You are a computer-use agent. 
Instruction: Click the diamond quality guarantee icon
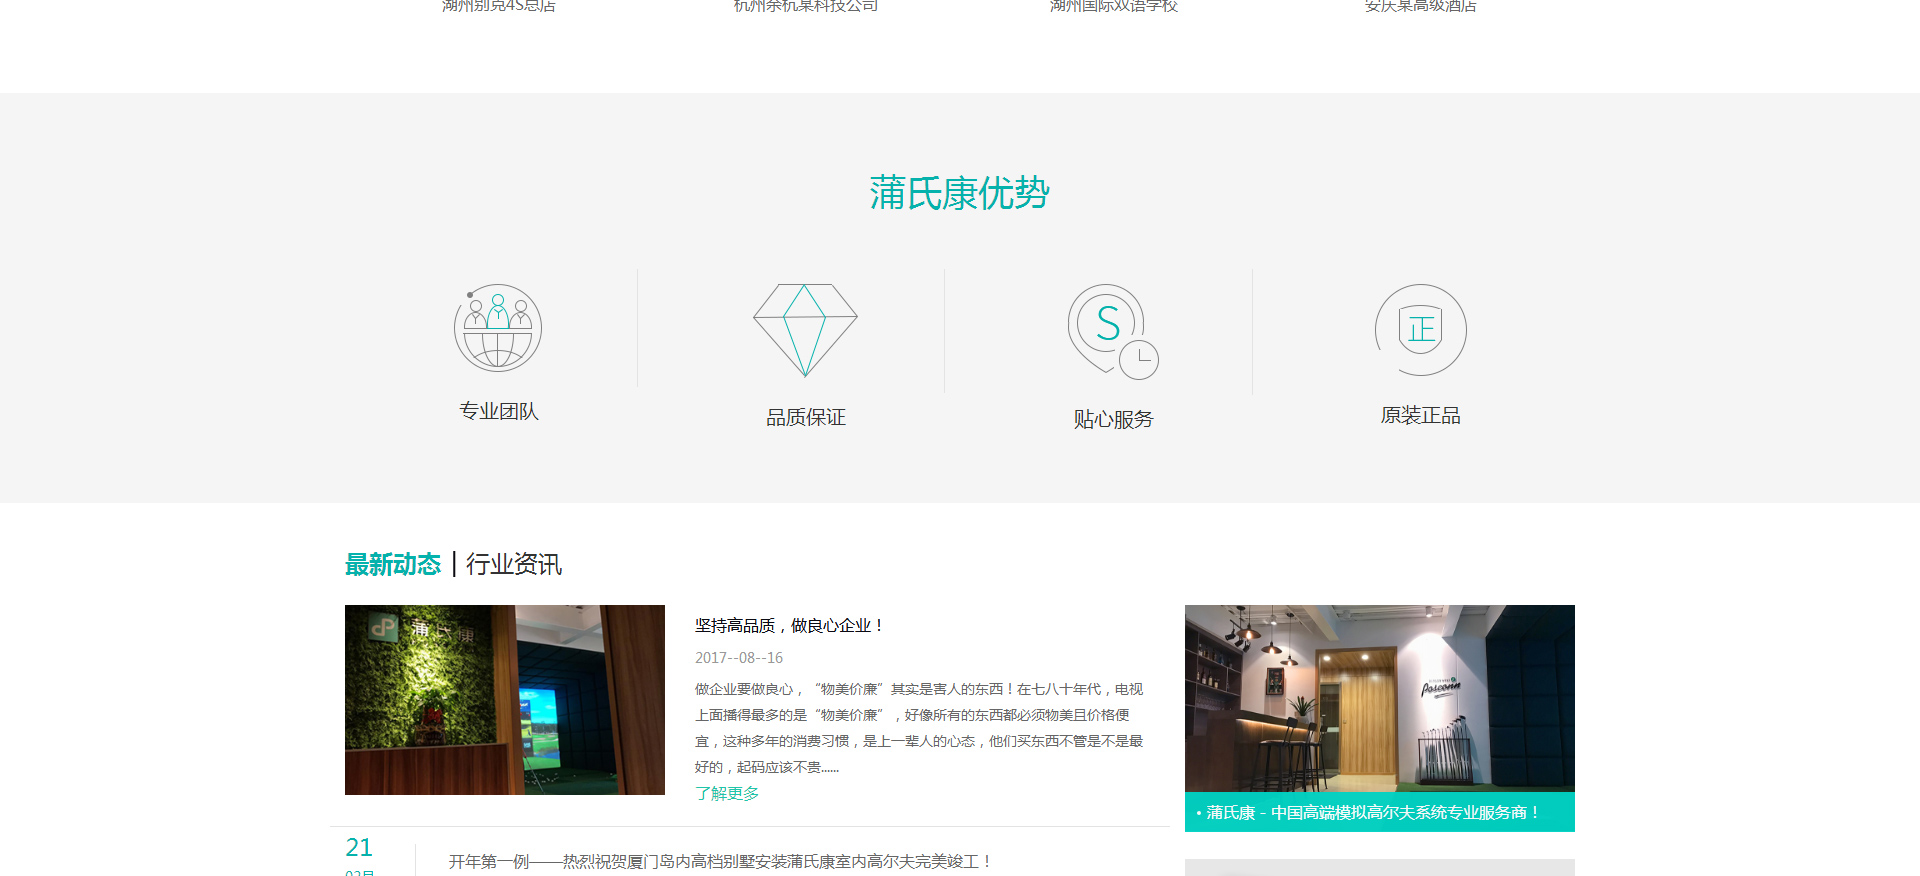(805, 330)
